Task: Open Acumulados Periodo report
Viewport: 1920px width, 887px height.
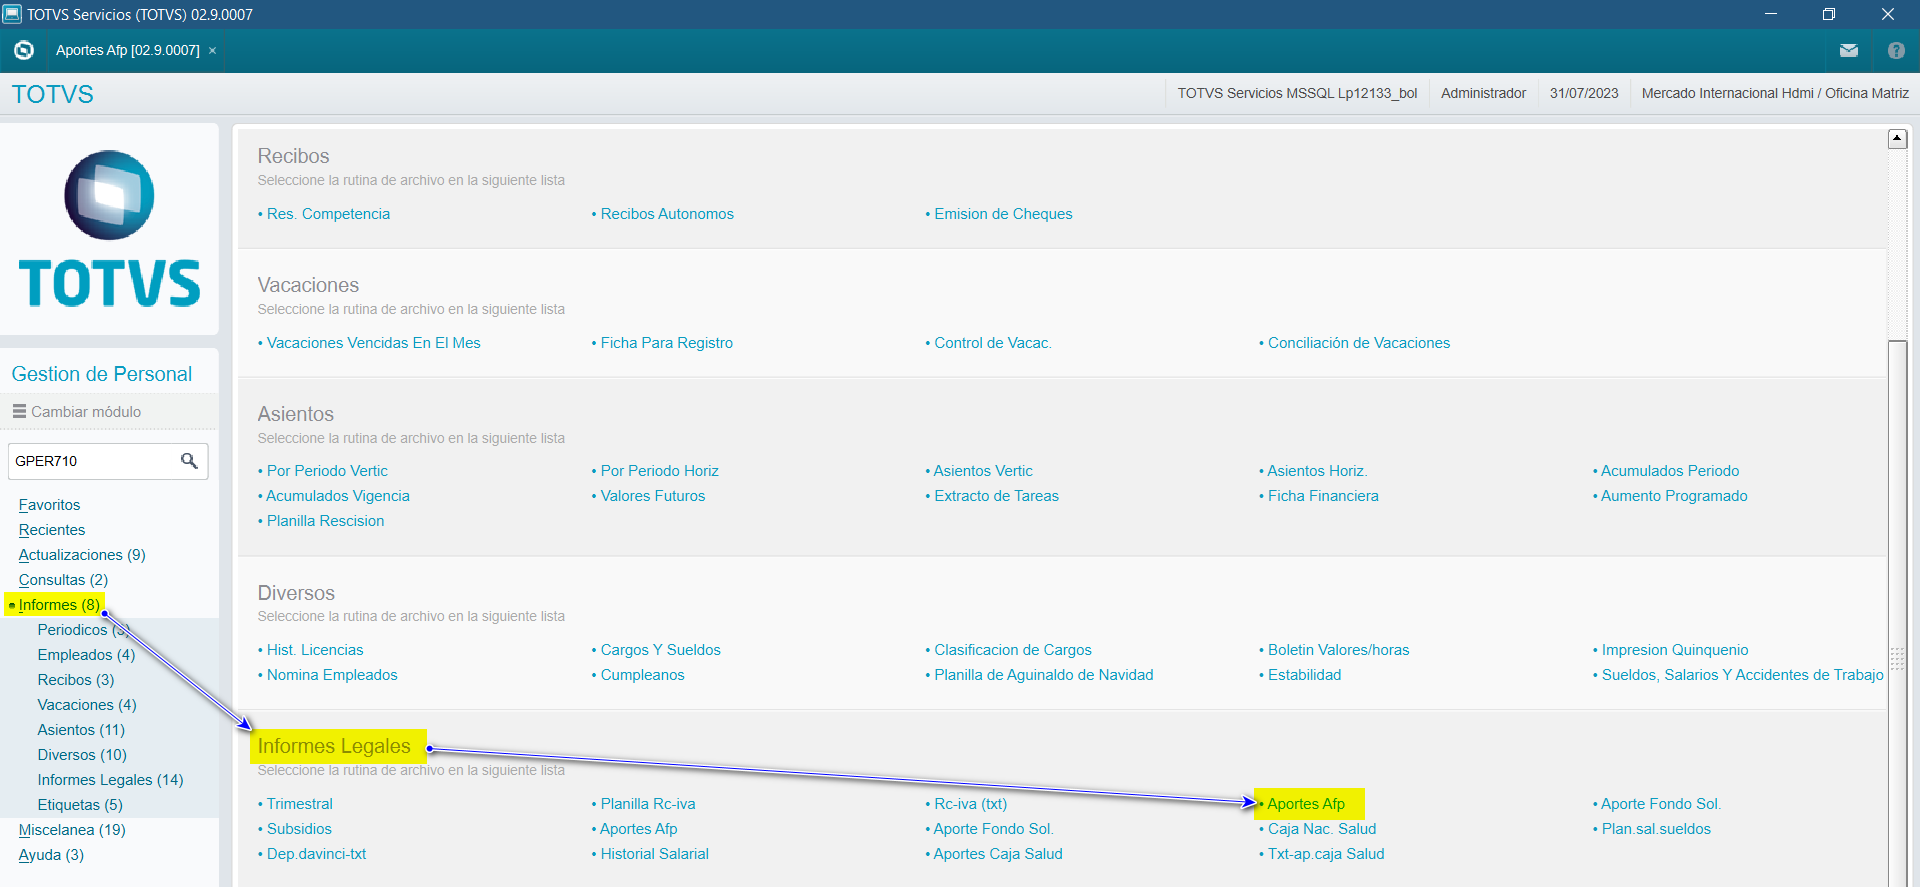Action: [x=1670, y=471]
